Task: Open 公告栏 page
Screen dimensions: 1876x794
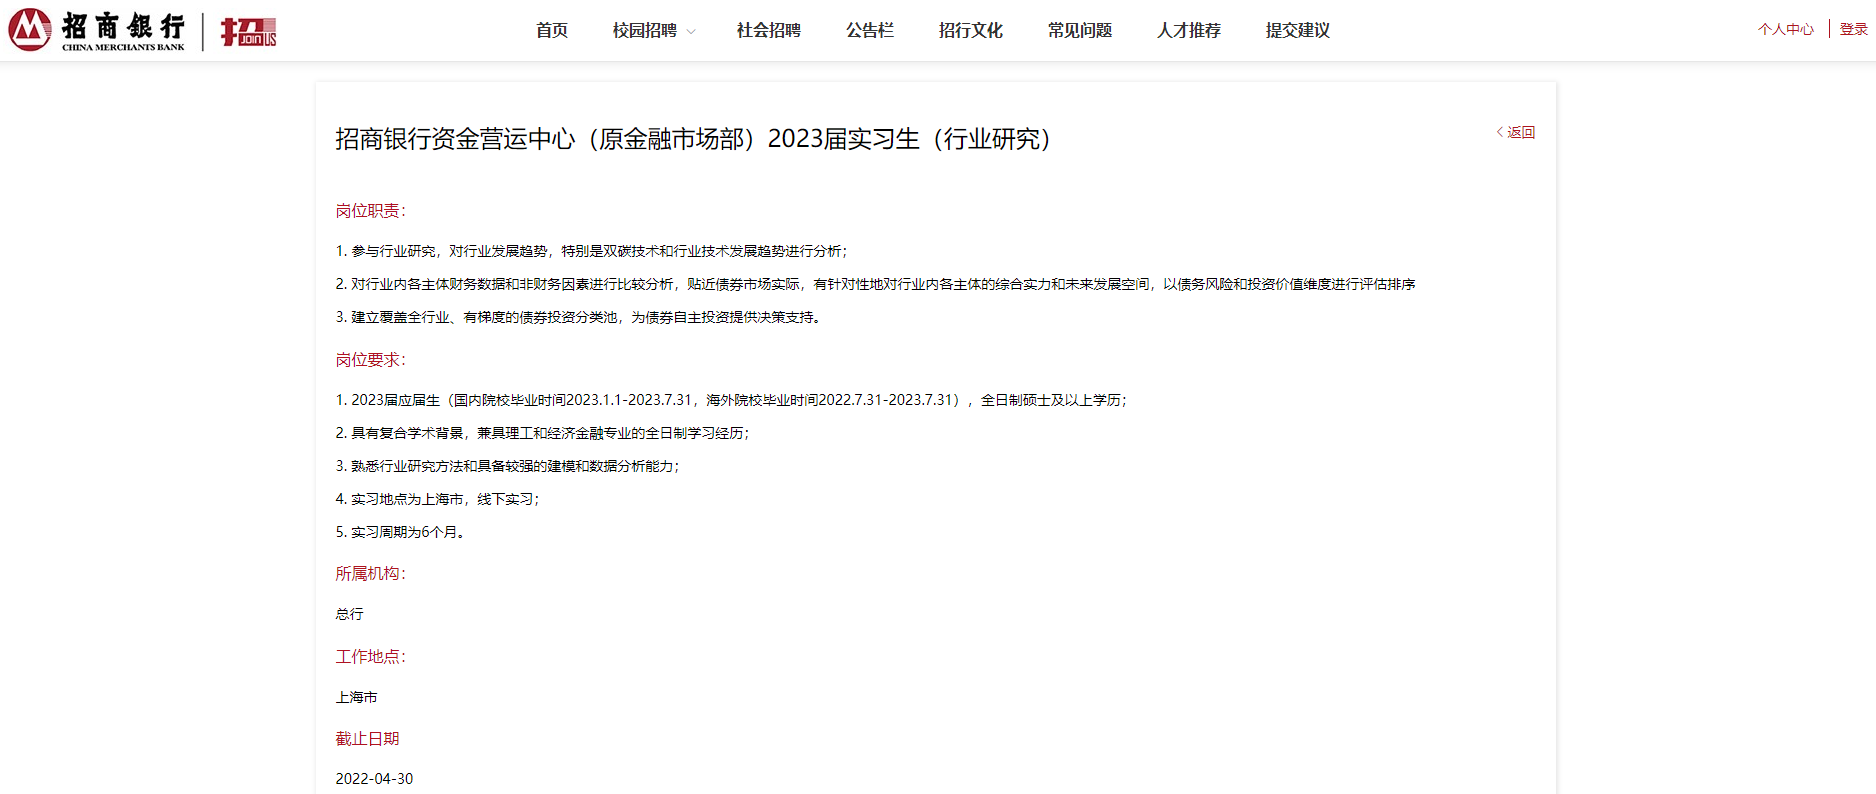Action: (x=870, y=30)
